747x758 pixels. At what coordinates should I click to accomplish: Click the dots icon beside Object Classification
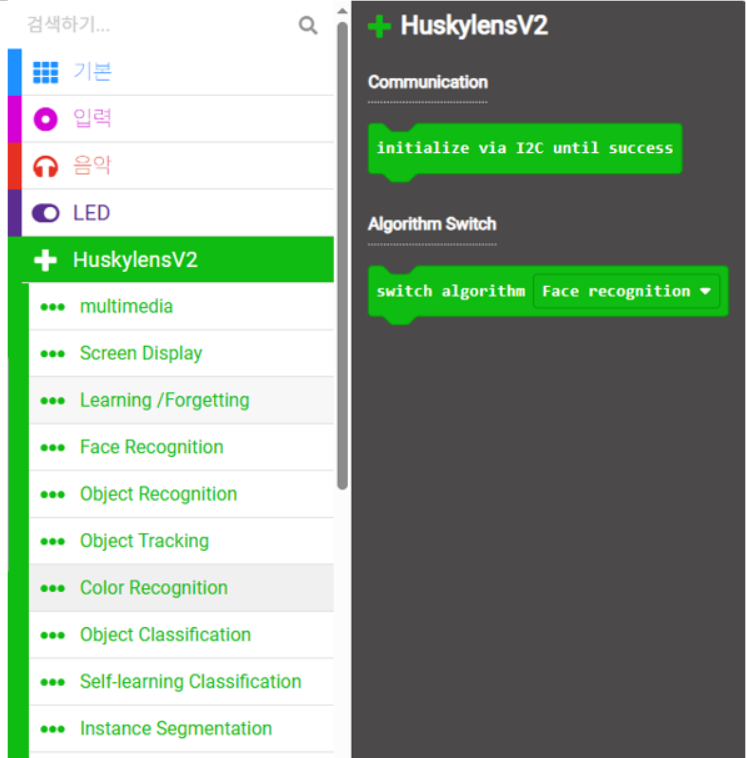coord(53,635)
